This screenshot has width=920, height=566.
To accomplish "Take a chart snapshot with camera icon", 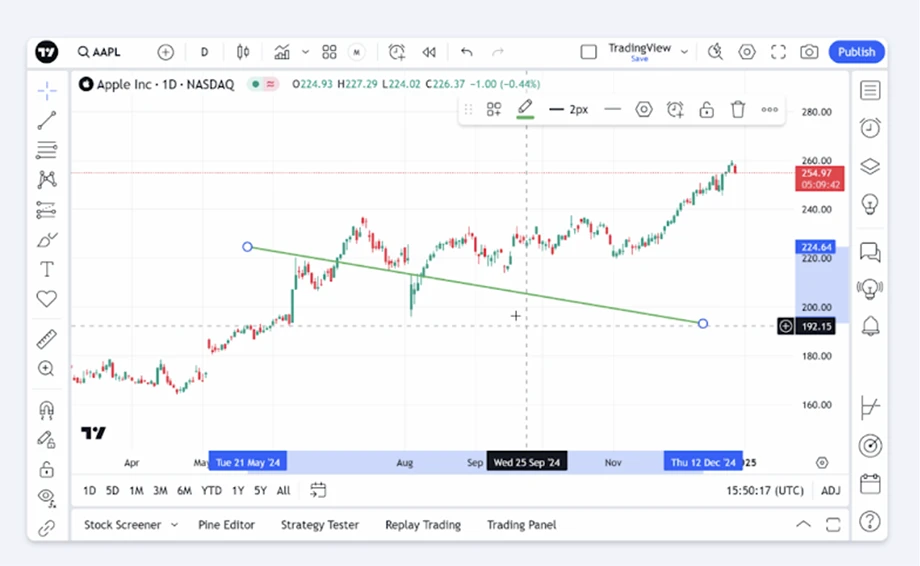I will pyautogui.click(x=809, y=52).
